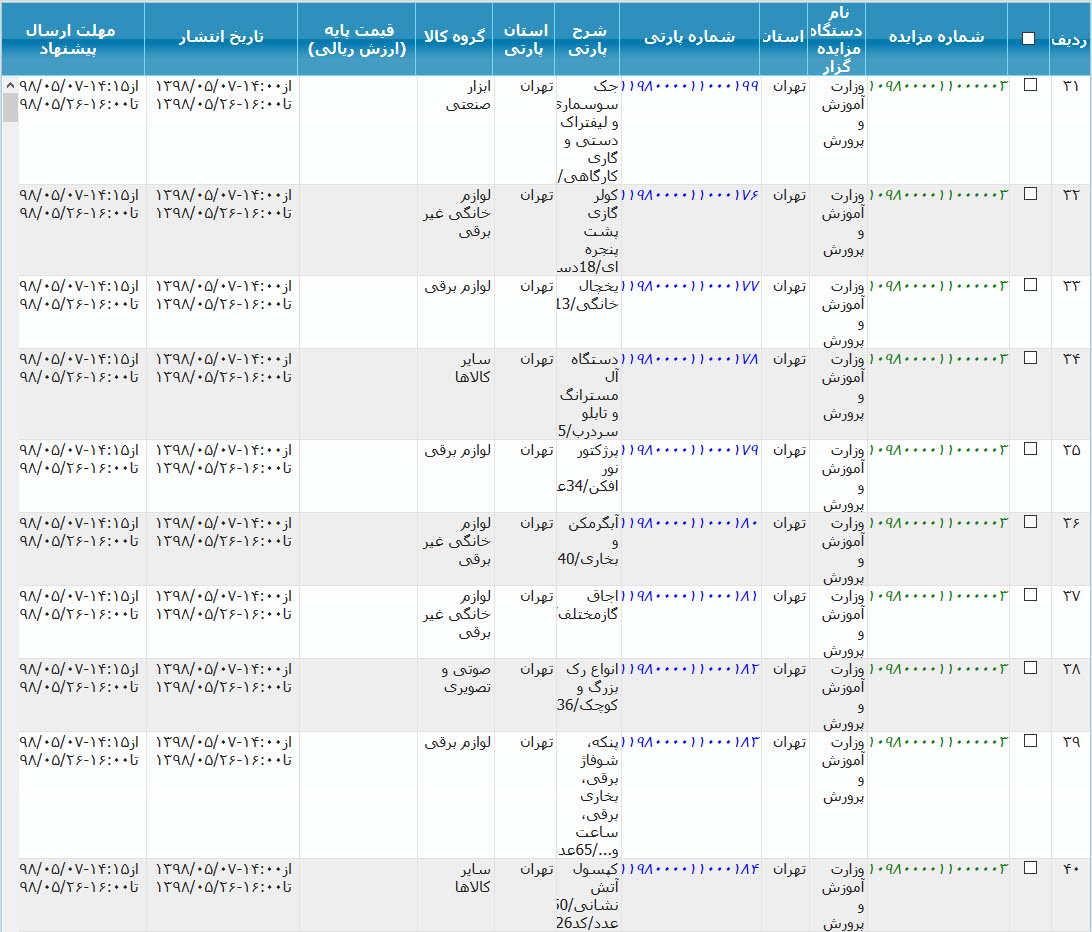Open party number link ending in ۱۷۶
Viewport: 1092px width, 932px height.
click(x=696, y=195)
